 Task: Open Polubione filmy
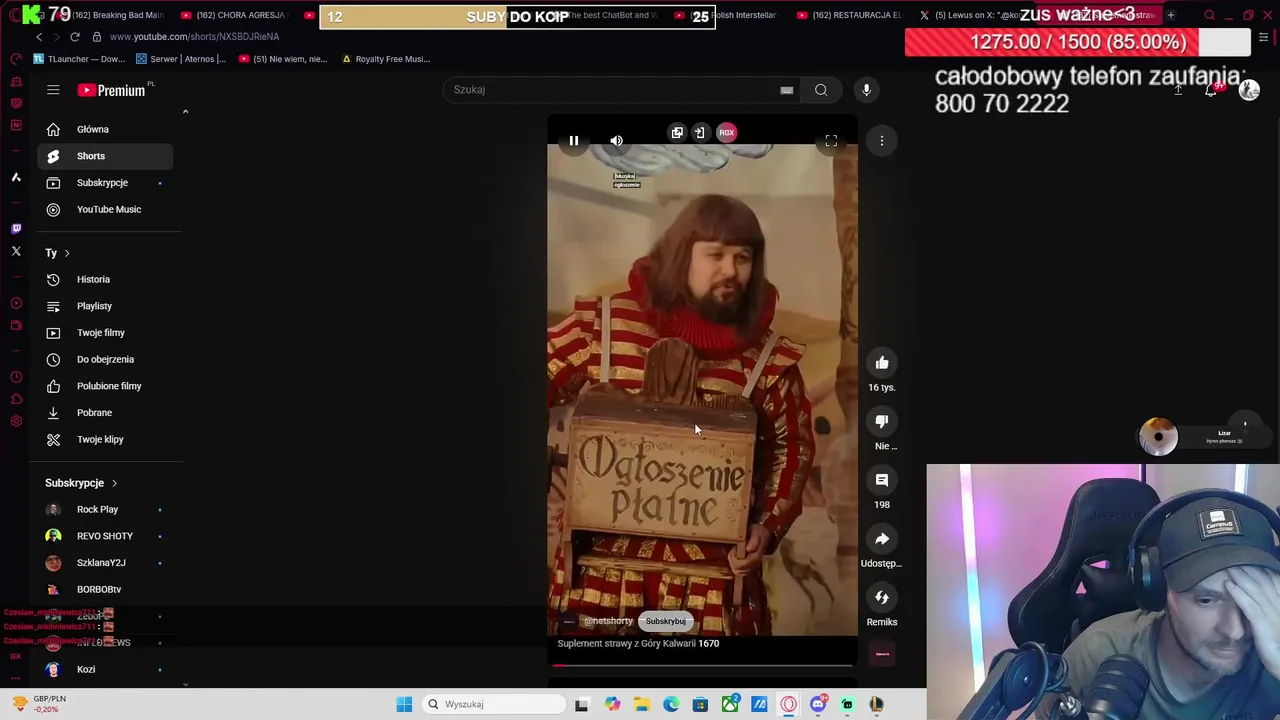(x=105, y=386)
